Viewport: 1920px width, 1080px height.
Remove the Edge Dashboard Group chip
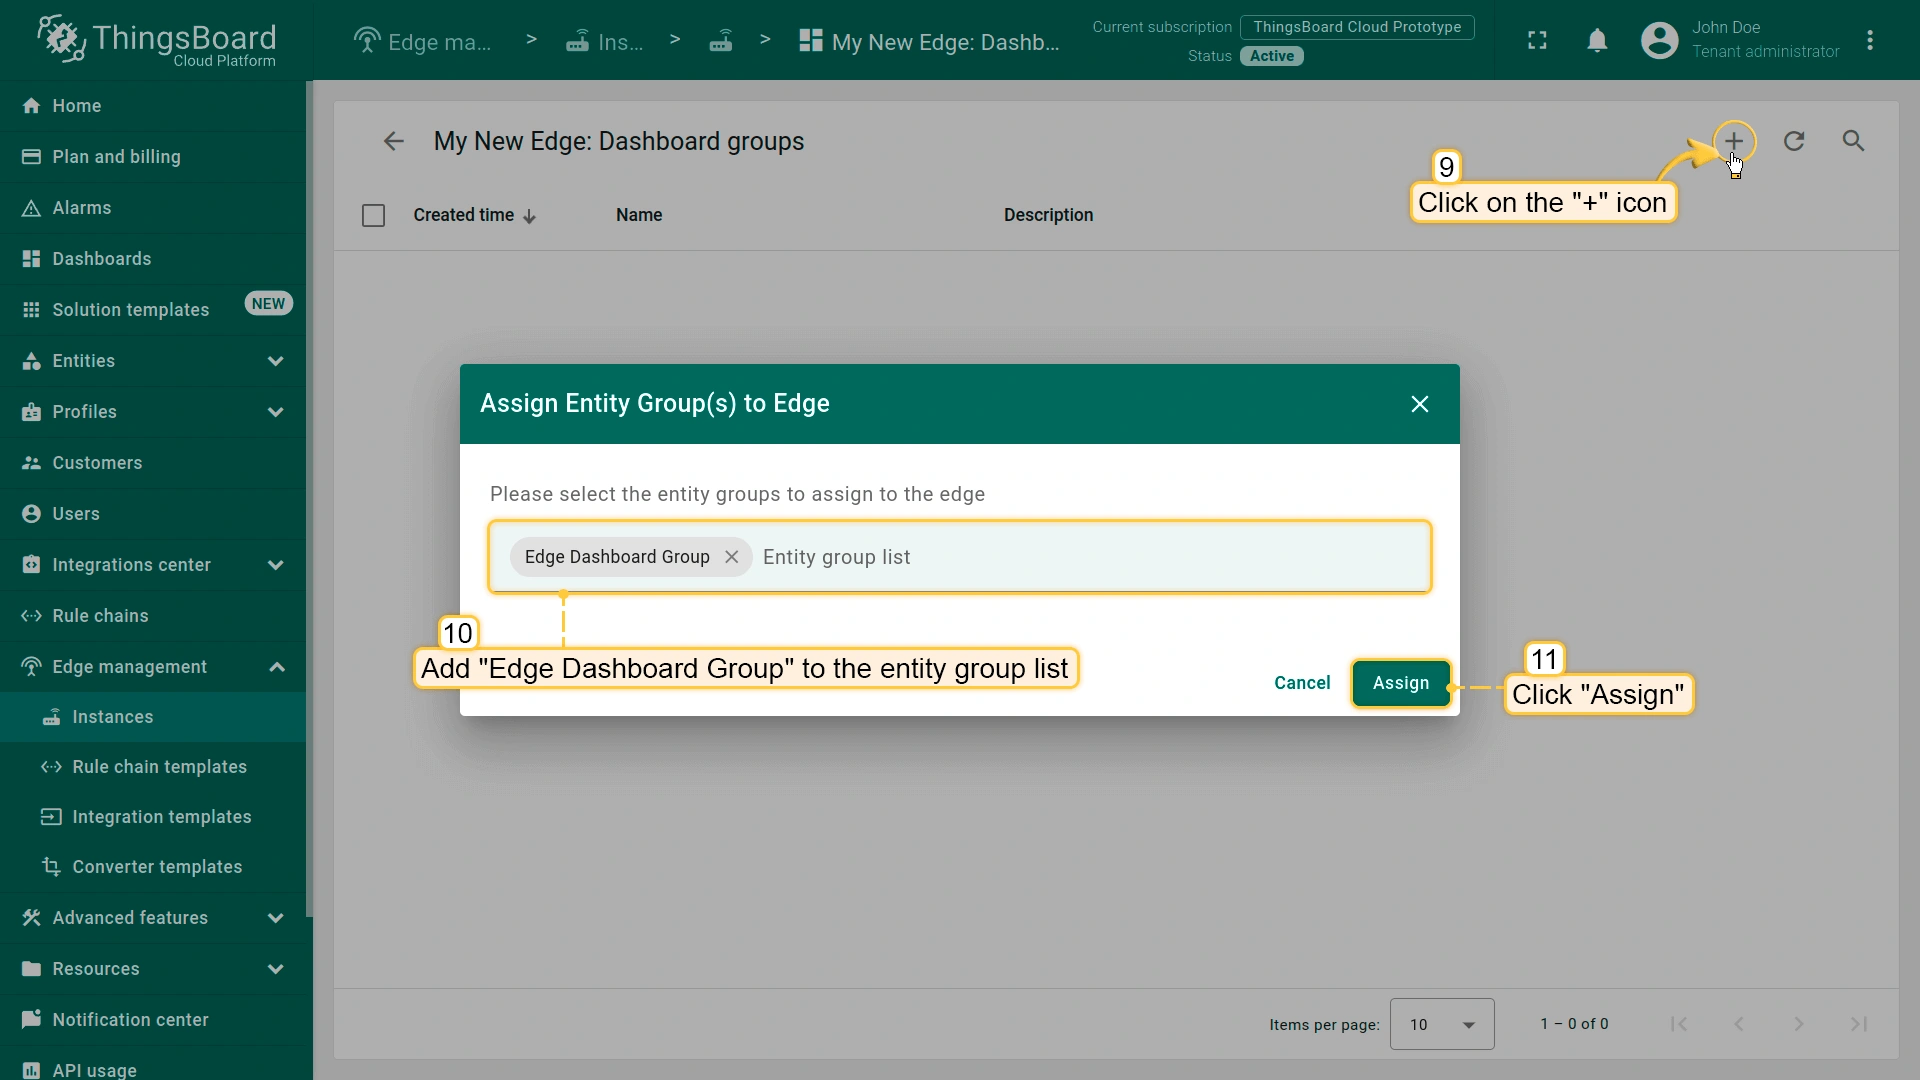click(x=732, y=557)
